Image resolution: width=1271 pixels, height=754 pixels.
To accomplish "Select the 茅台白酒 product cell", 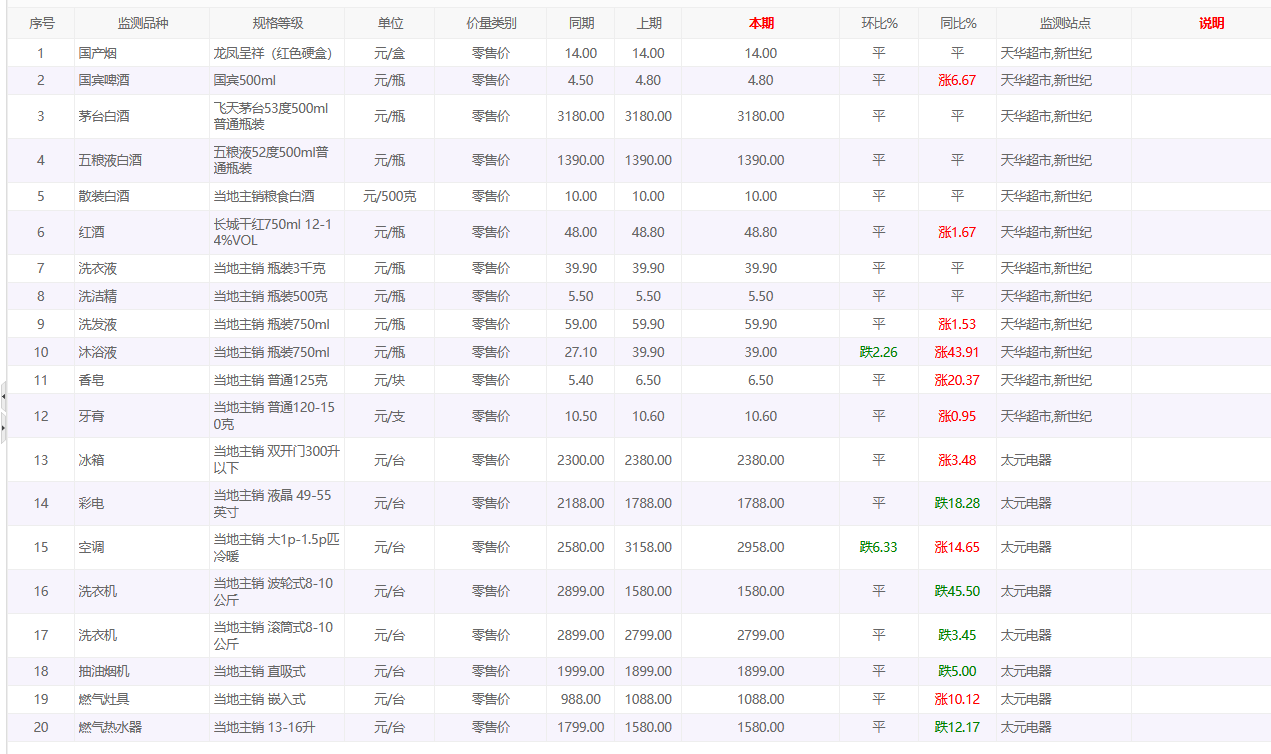I will pyautogui.click(x=142, y=116).
